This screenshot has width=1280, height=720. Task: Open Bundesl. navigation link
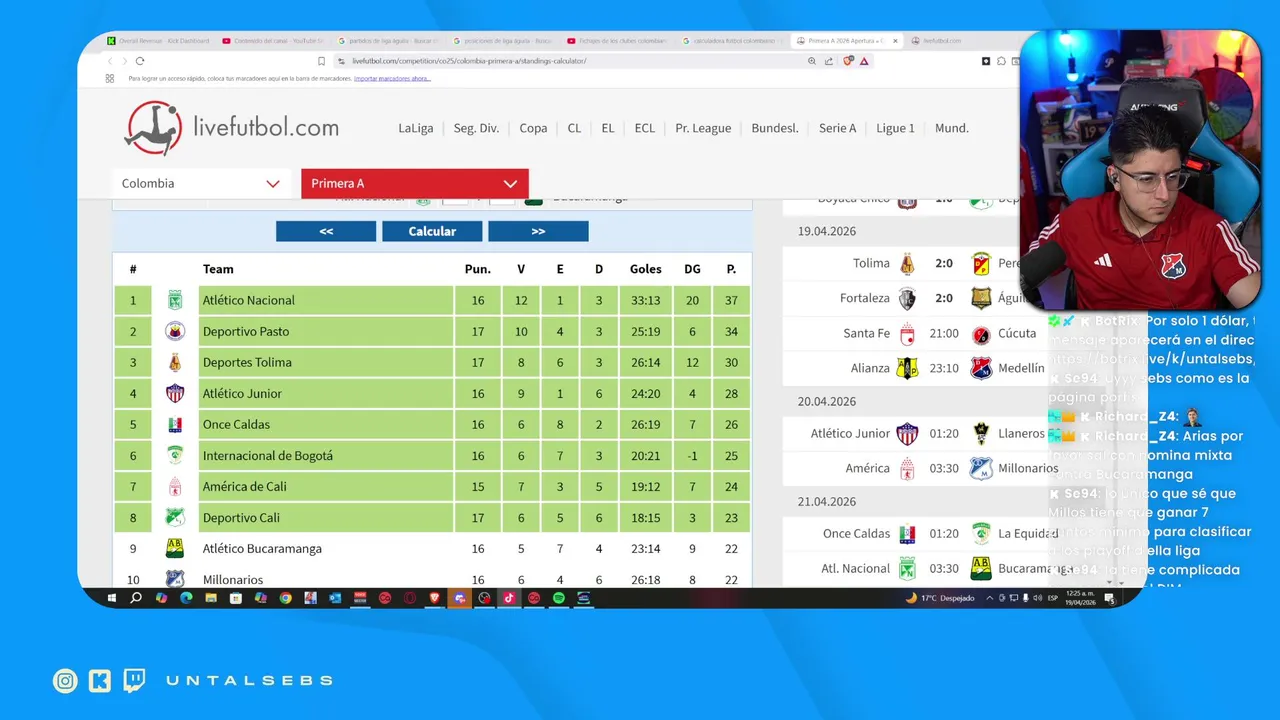point(775,128)
